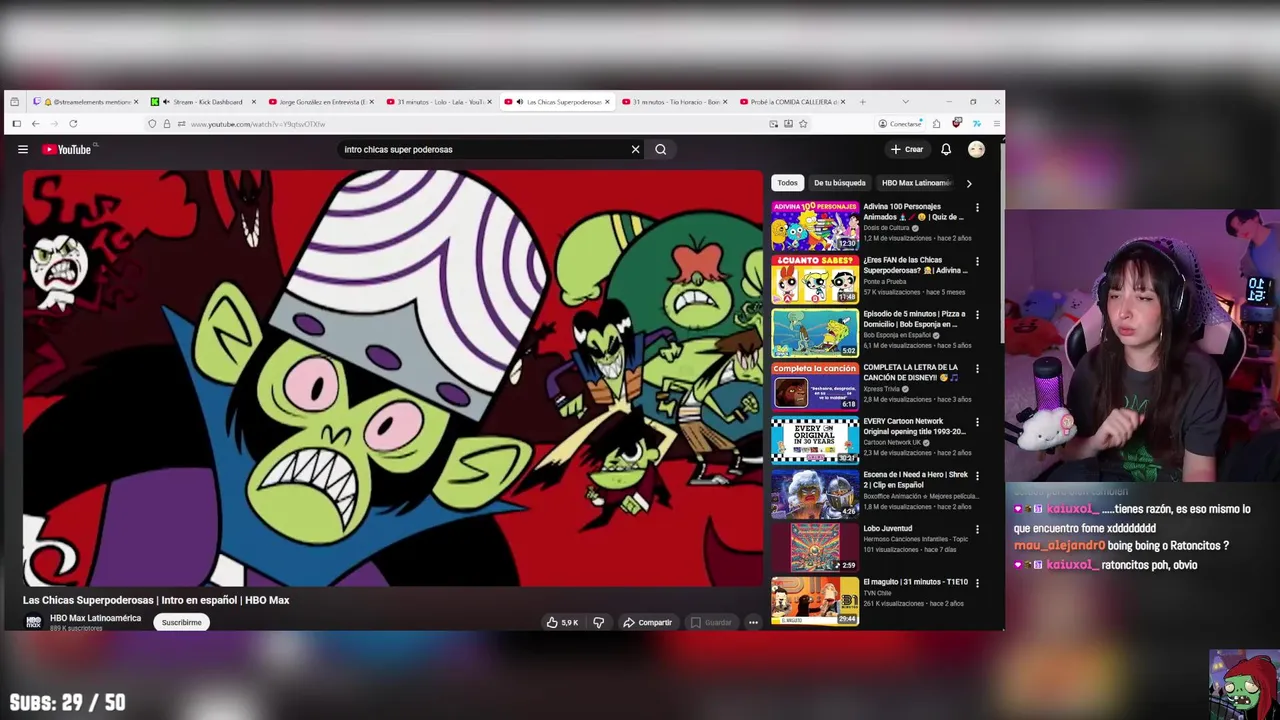Click the Crear button
The width and height of the screenshot is (1280, 720).
(x=907, y=149)
